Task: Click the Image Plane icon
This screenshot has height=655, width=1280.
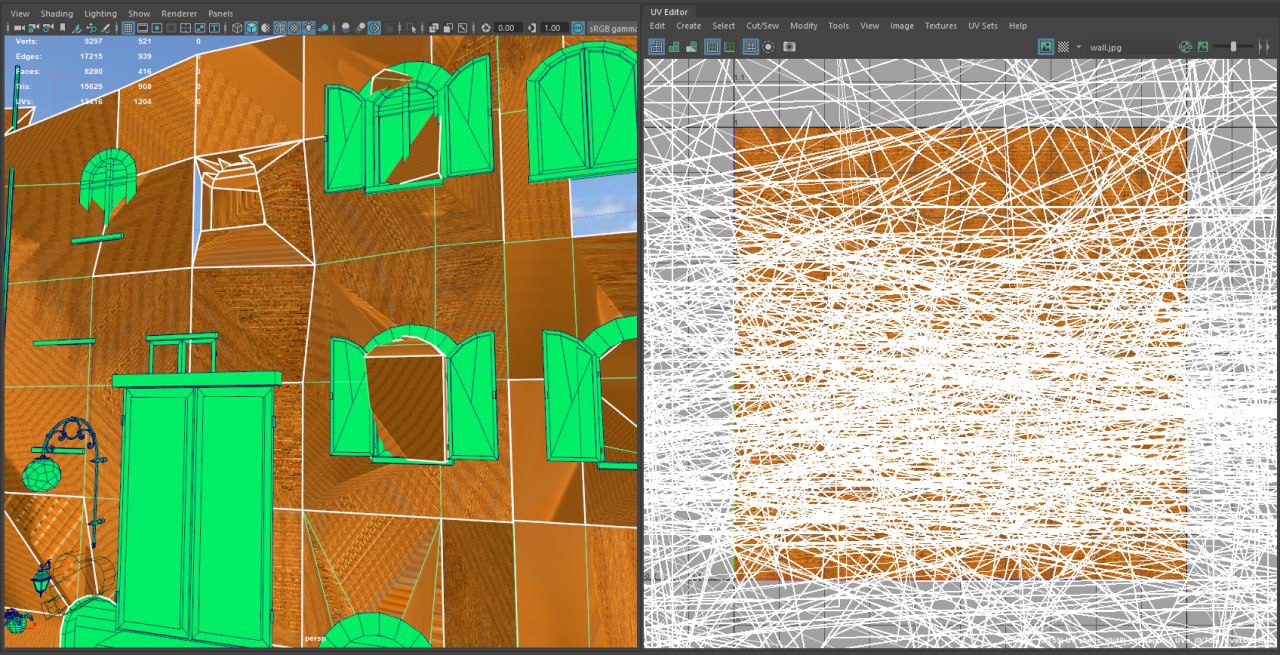Action: (x=77, y=28)
